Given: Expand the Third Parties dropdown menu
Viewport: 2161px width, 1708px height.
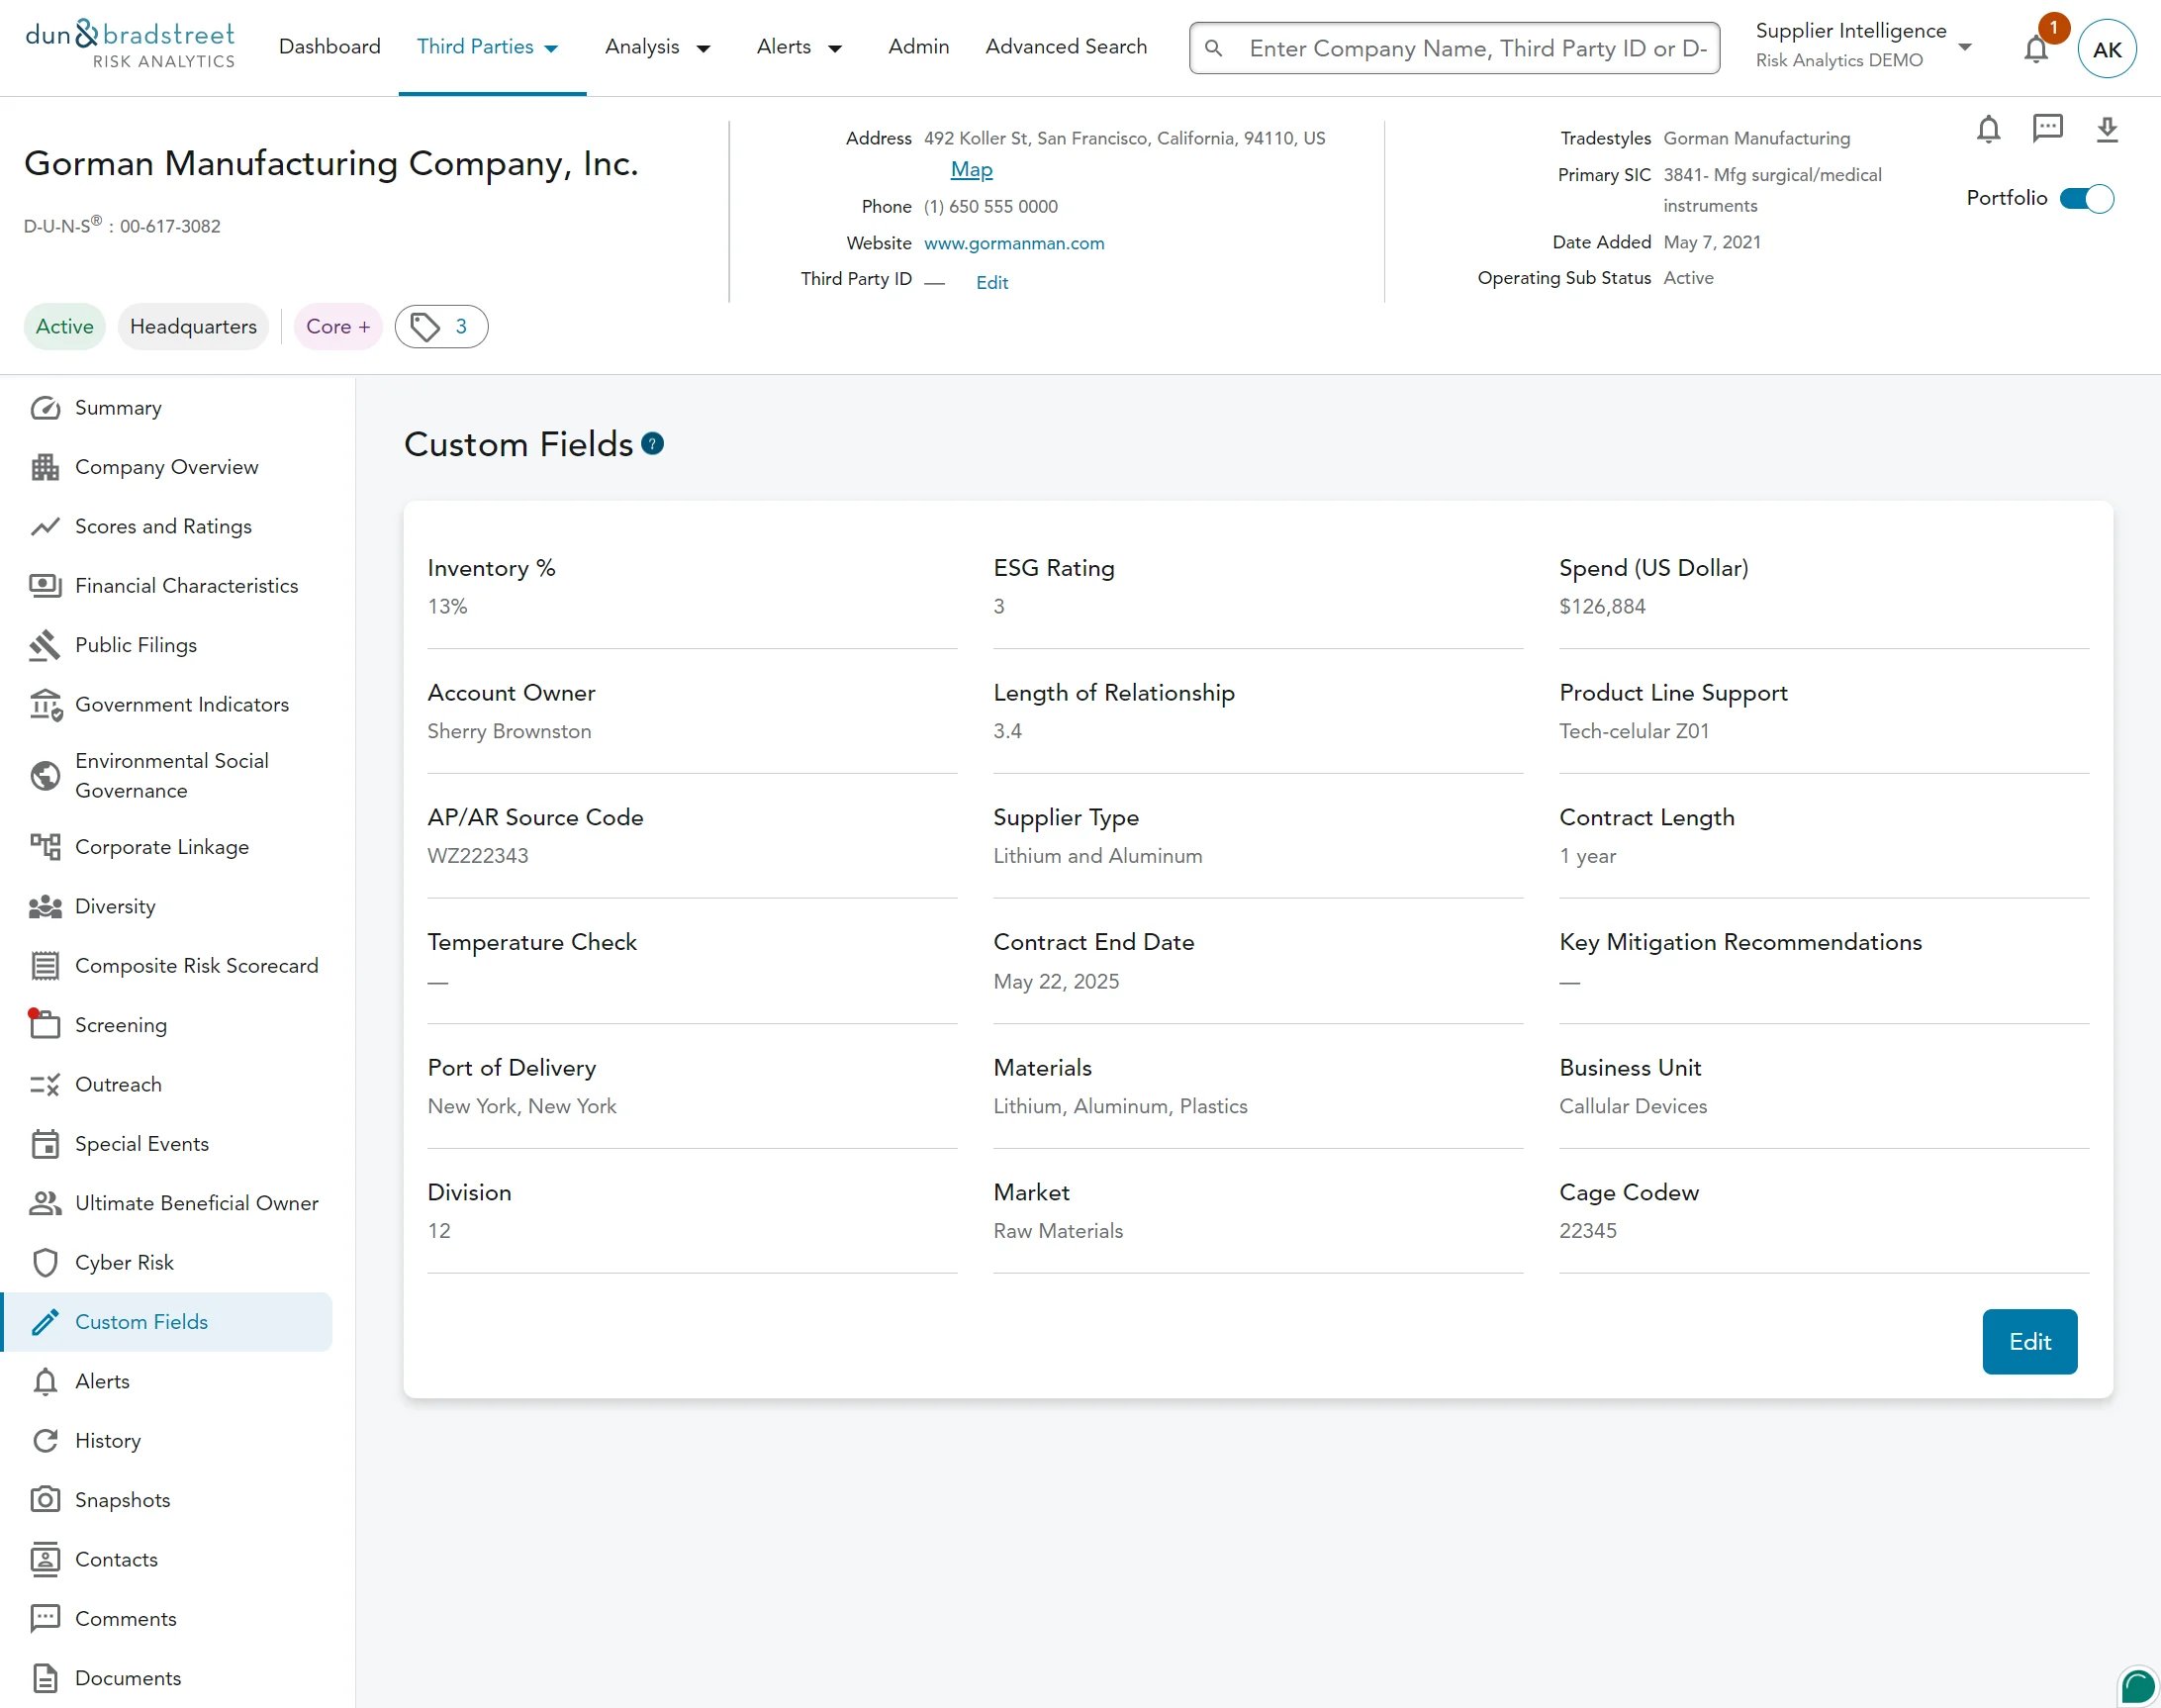Looking at the screenshot, I should [488, 47].
